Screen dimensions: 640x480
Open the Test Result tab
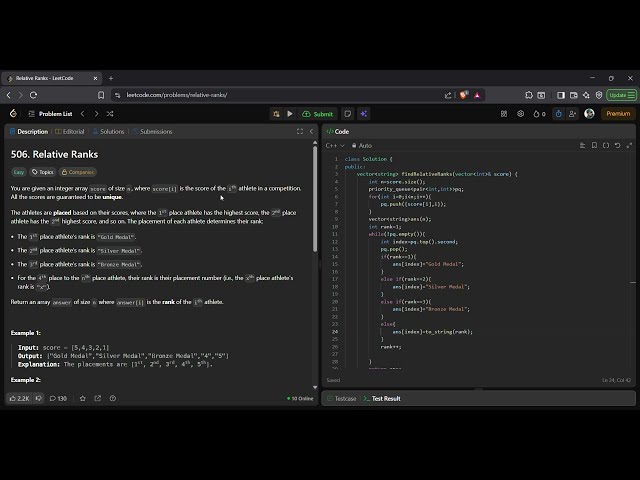(x=382, y=399)
